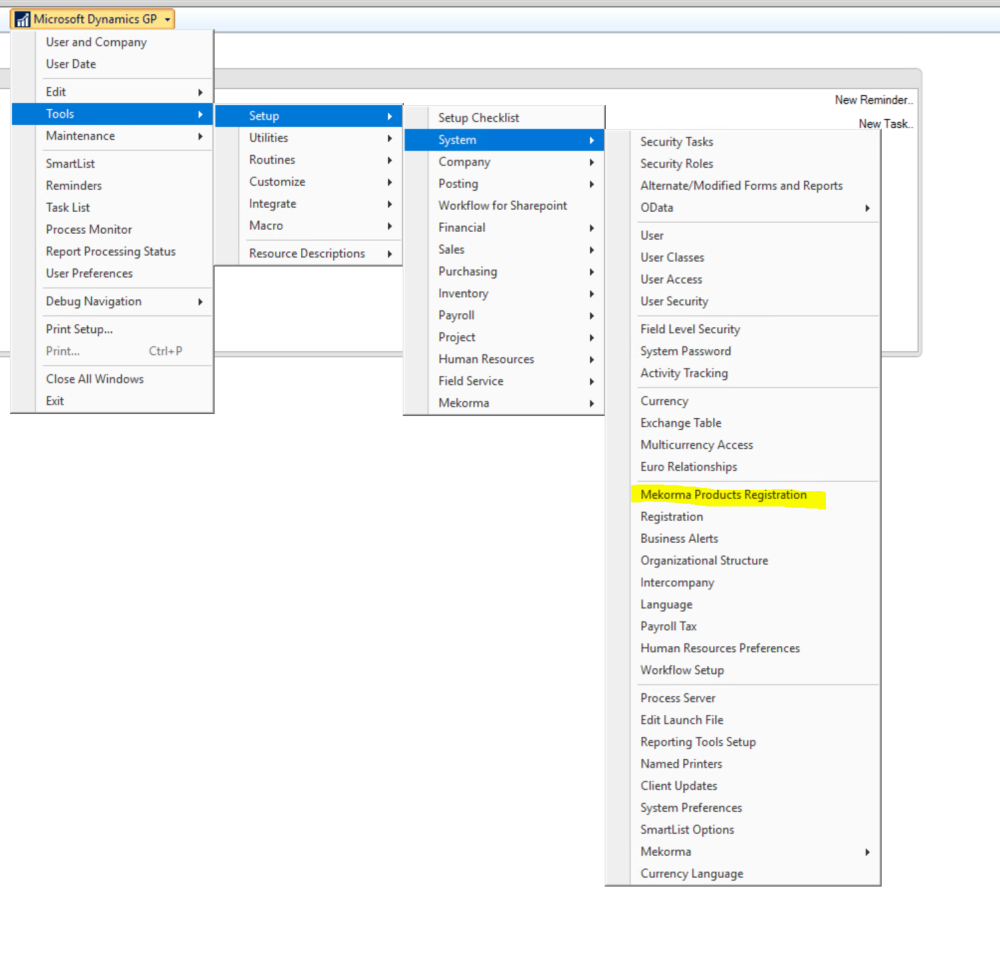Open the Tools submenu
The width and height of the screenshot is (1000, 977).
coord(112,114)
